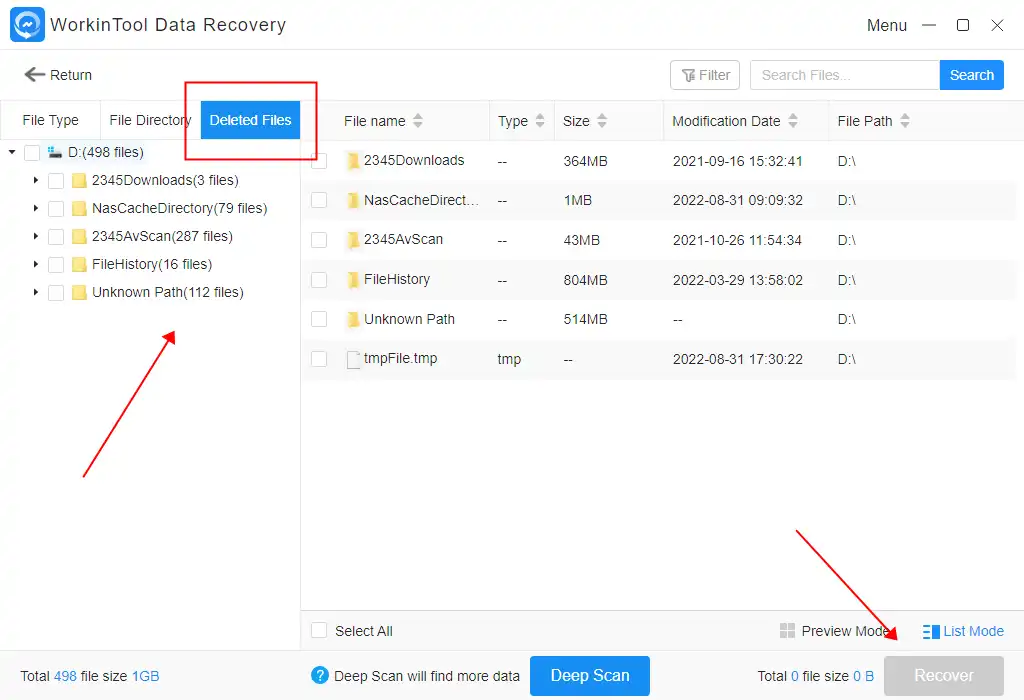Sort by File name column arrows
Image resolution: width=1024 pixels, height=700 pixels.
click(x=418, y=121)
